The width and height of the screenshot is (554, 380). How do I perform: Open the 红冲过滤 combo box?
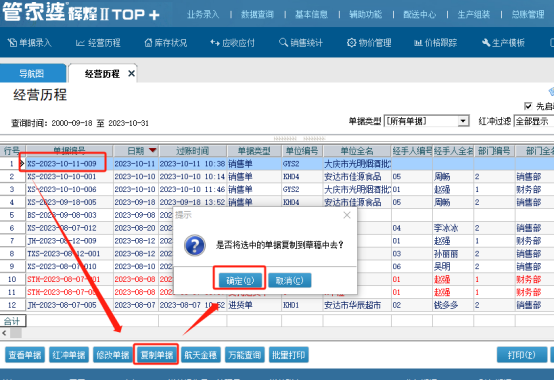[x=534, y=121]
